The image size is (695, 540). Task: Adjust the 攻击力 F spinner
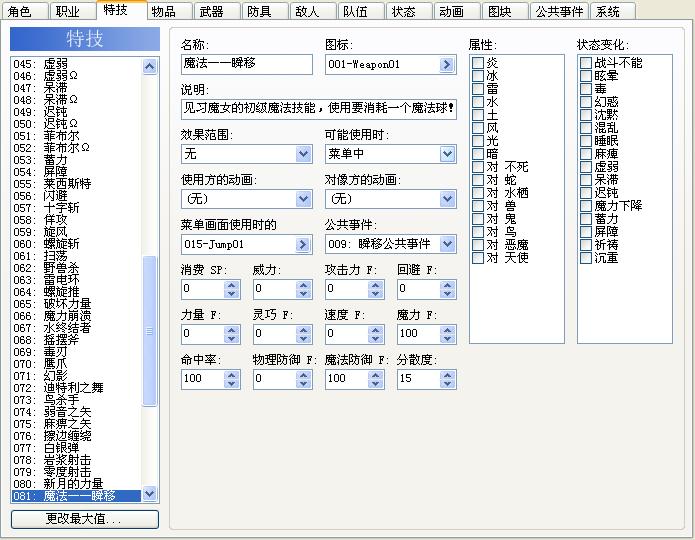pyautogui.click(x=375, y=289)
